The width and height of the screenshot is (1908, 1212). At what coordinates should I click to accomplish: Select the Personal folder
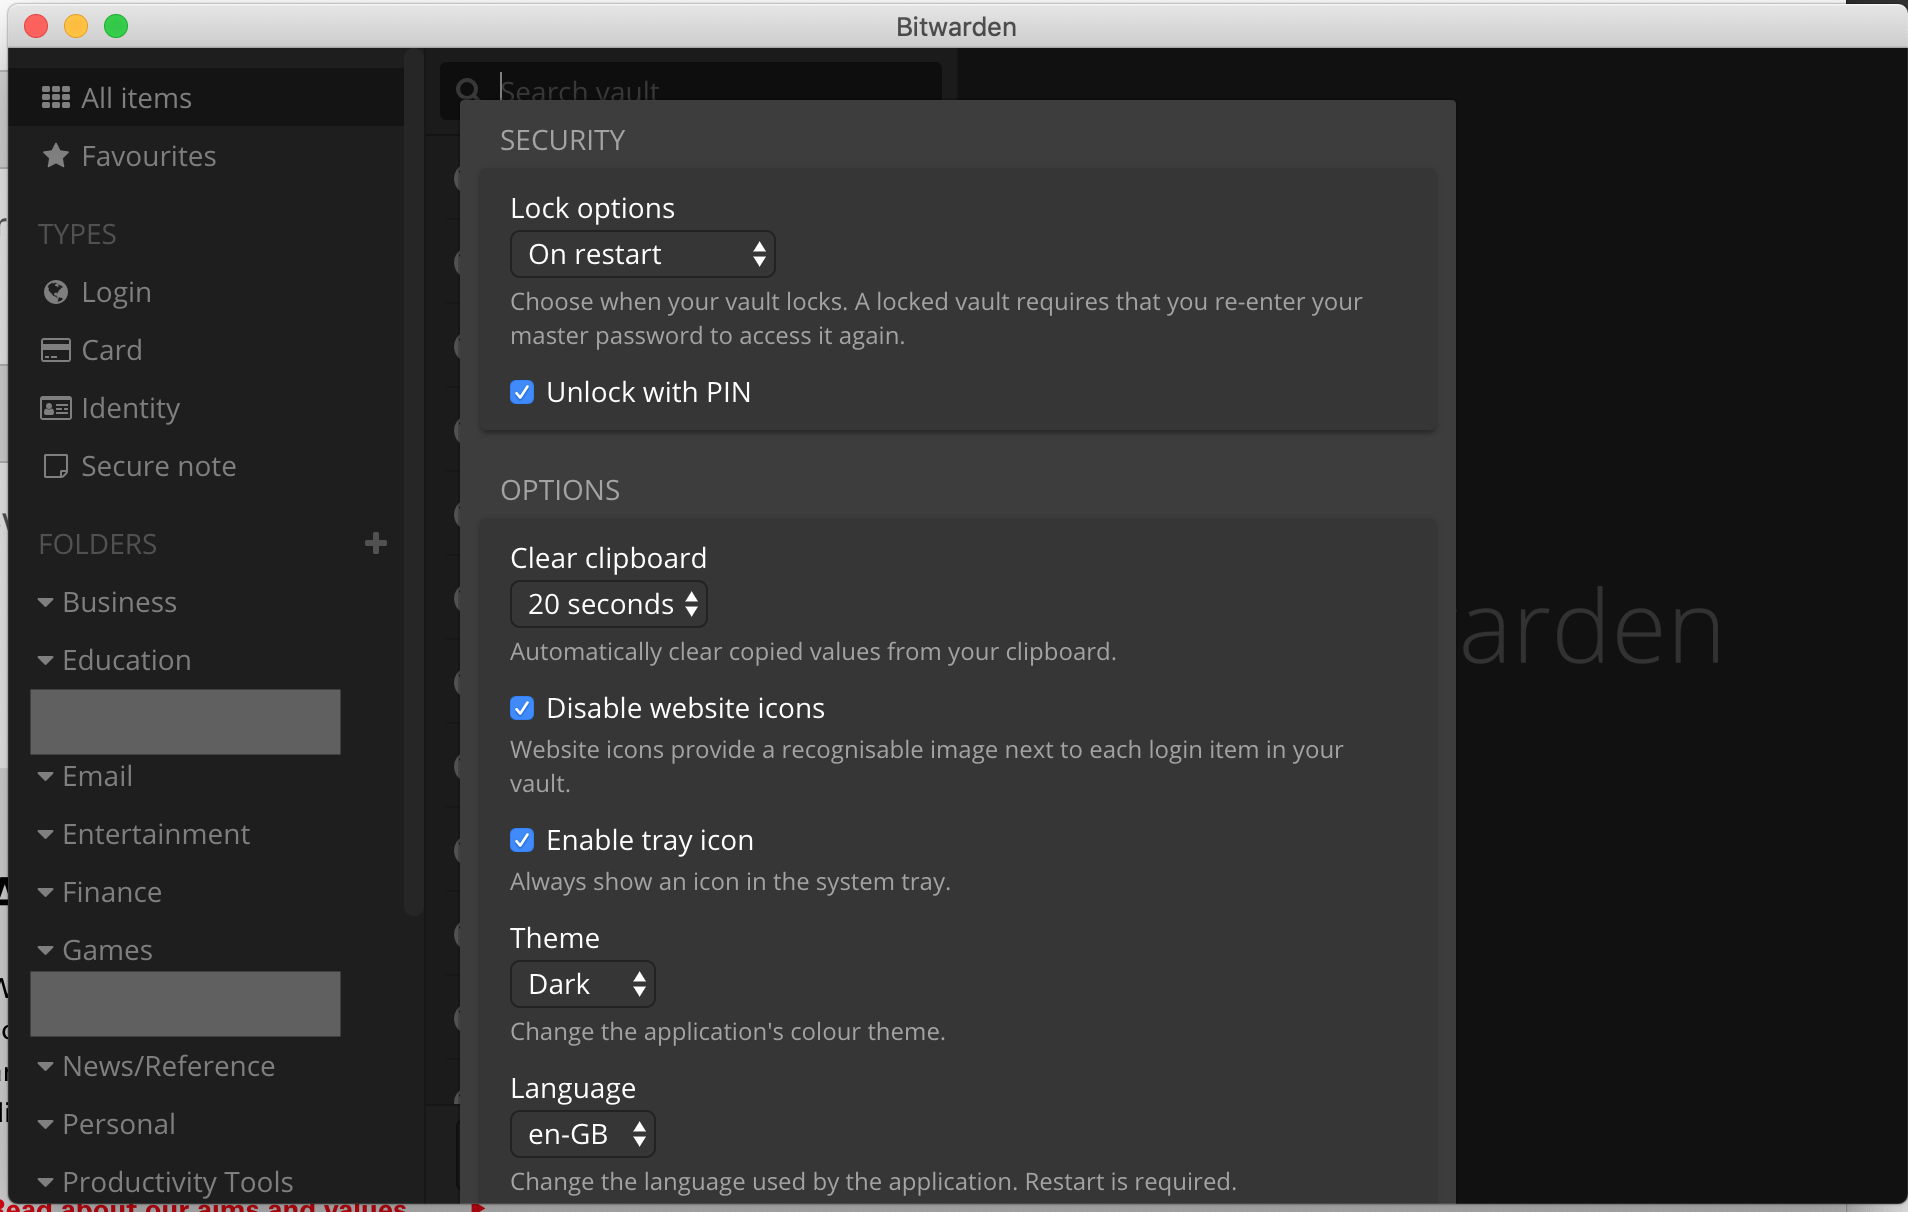click(x=117, y=1123)
